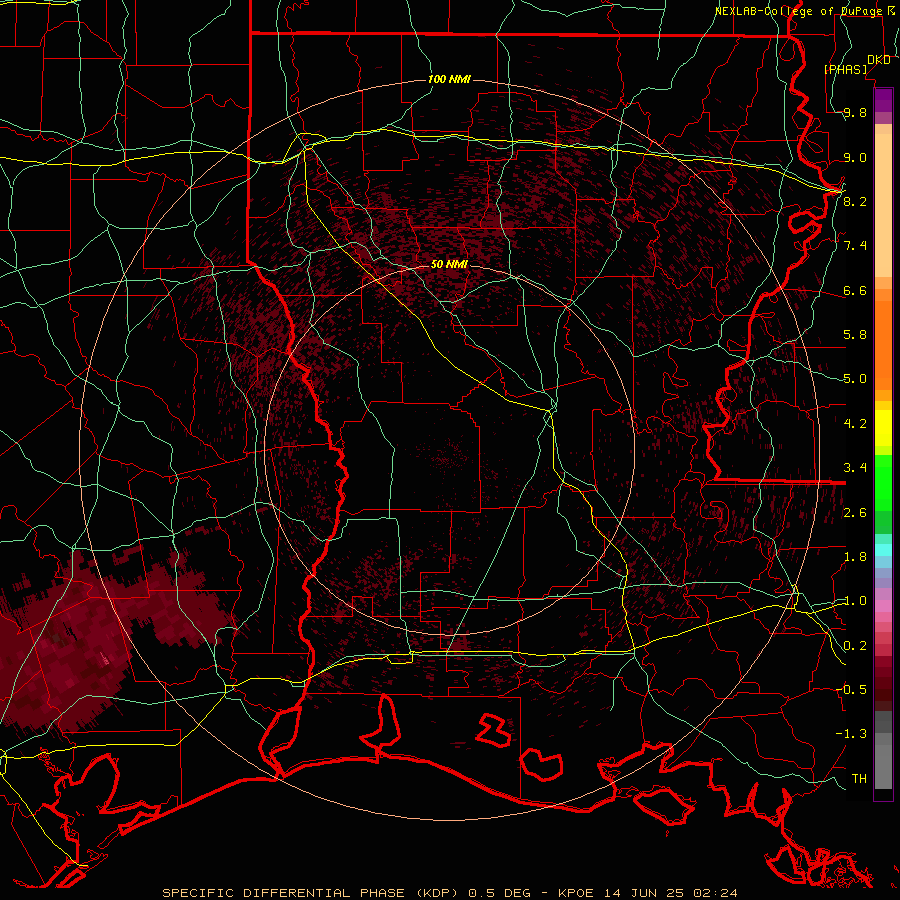Click the -0.5 scale value
900x900 pixels.
pos(852,689)
